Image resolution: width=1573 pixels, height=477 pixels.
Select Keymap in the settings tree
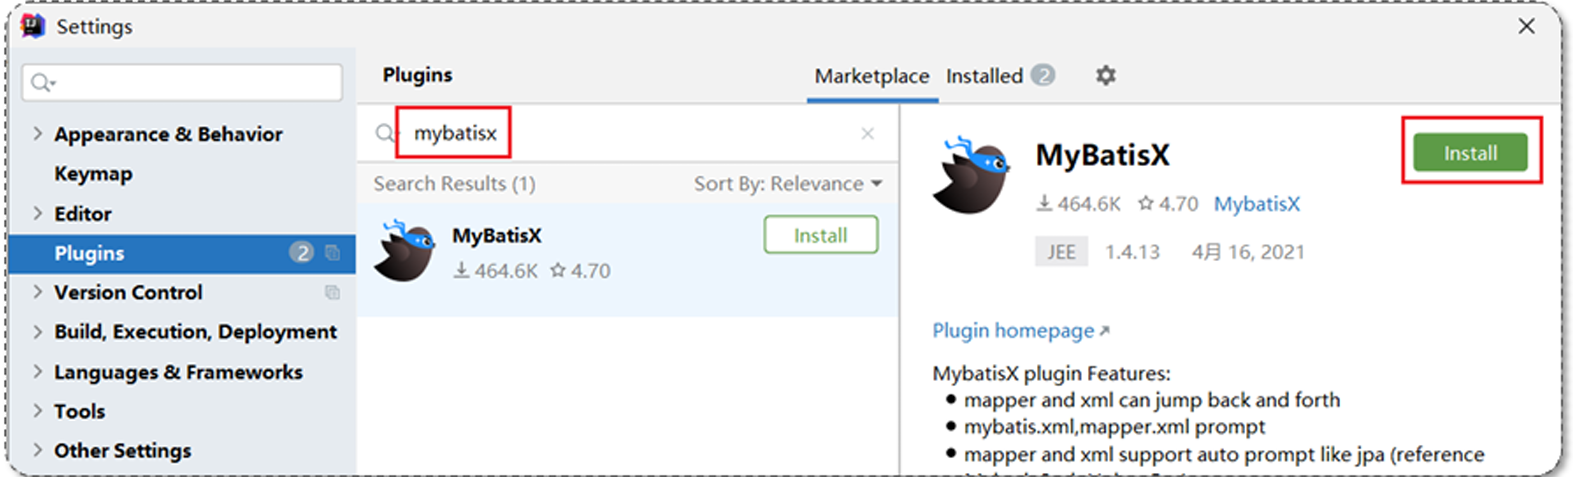click(93, 173)
